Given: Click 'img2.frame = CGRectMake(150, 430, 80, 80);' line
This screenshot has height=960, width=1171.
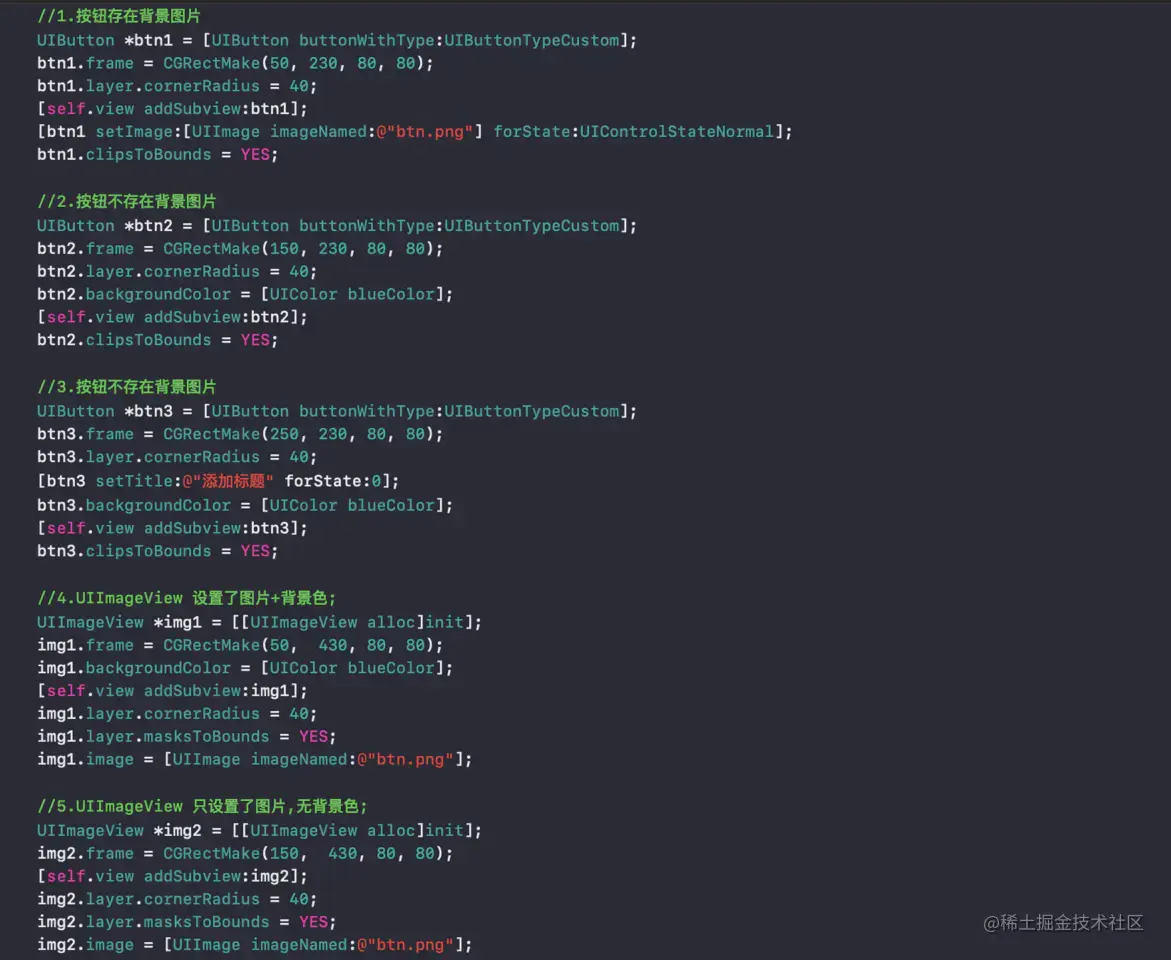Looking at the screenshot, I should click(245, 853).
